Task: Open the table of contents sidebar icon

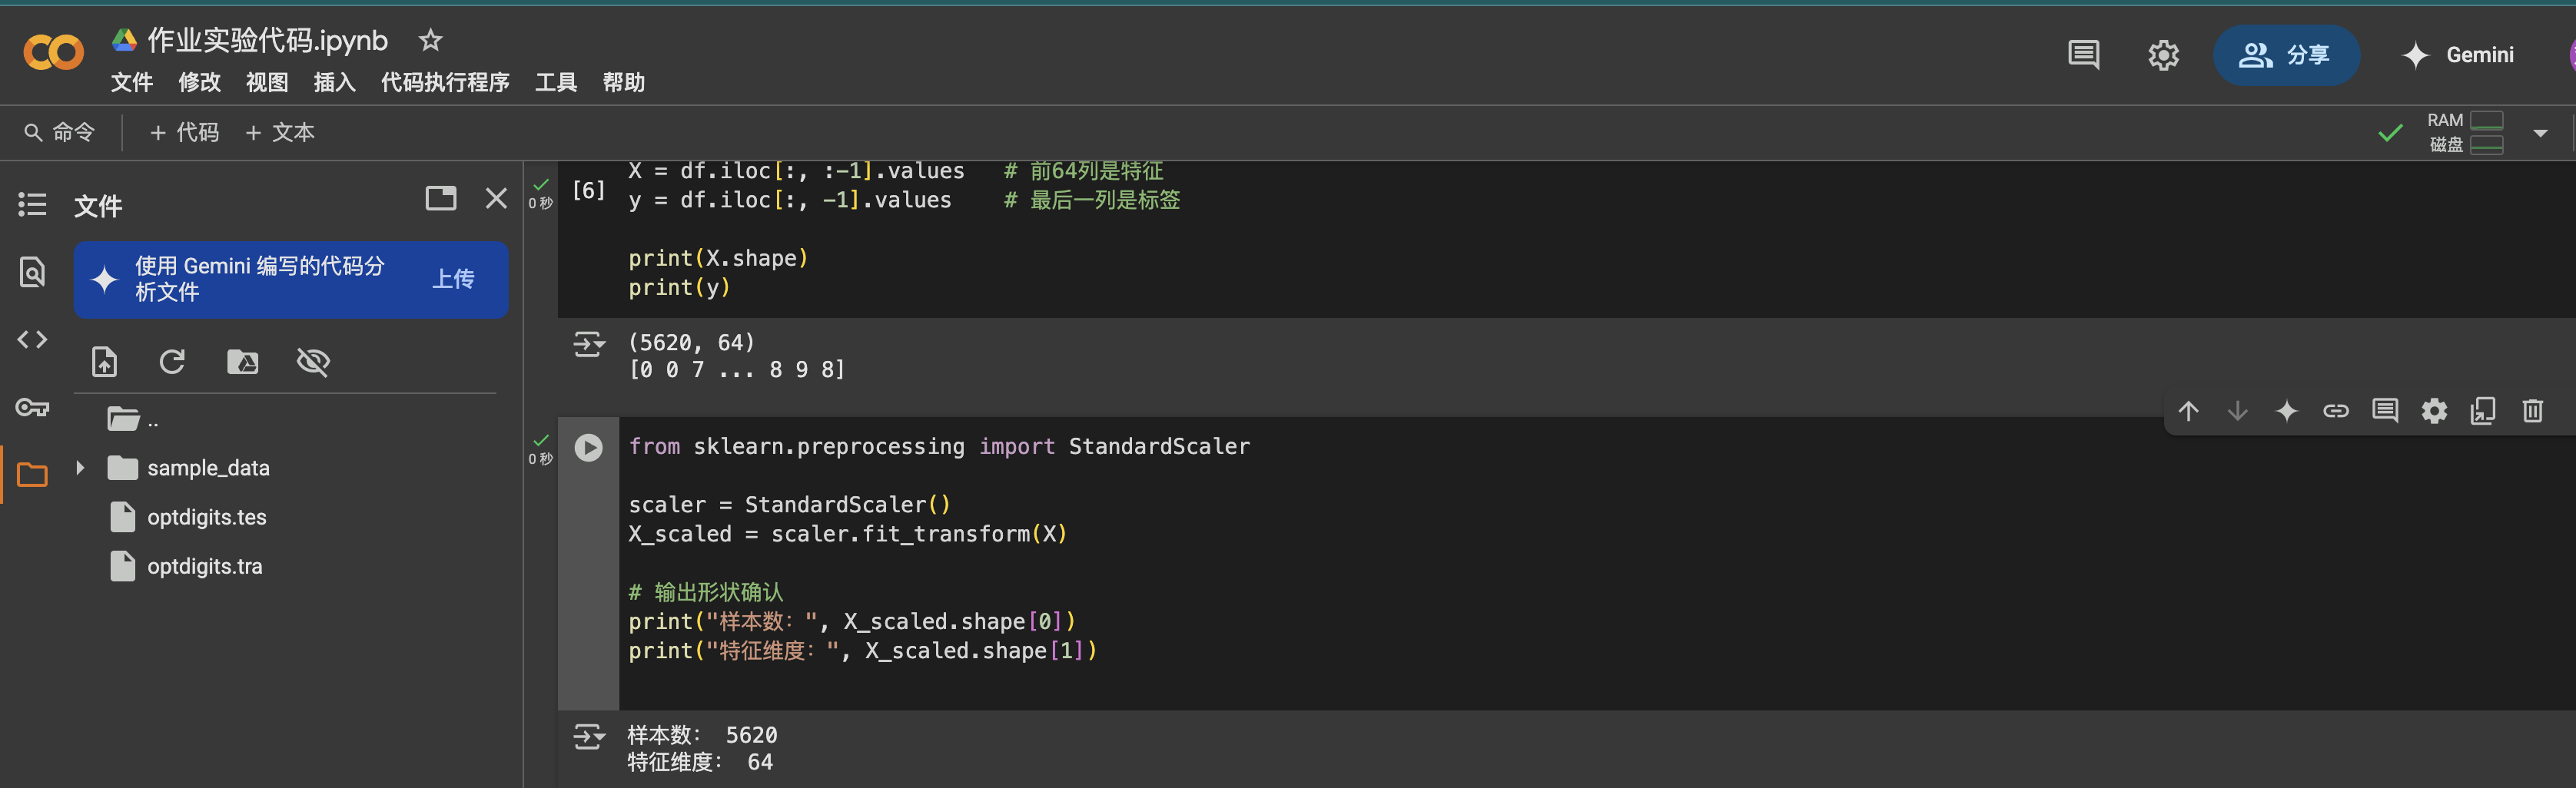Action: (x=32, y=205)
